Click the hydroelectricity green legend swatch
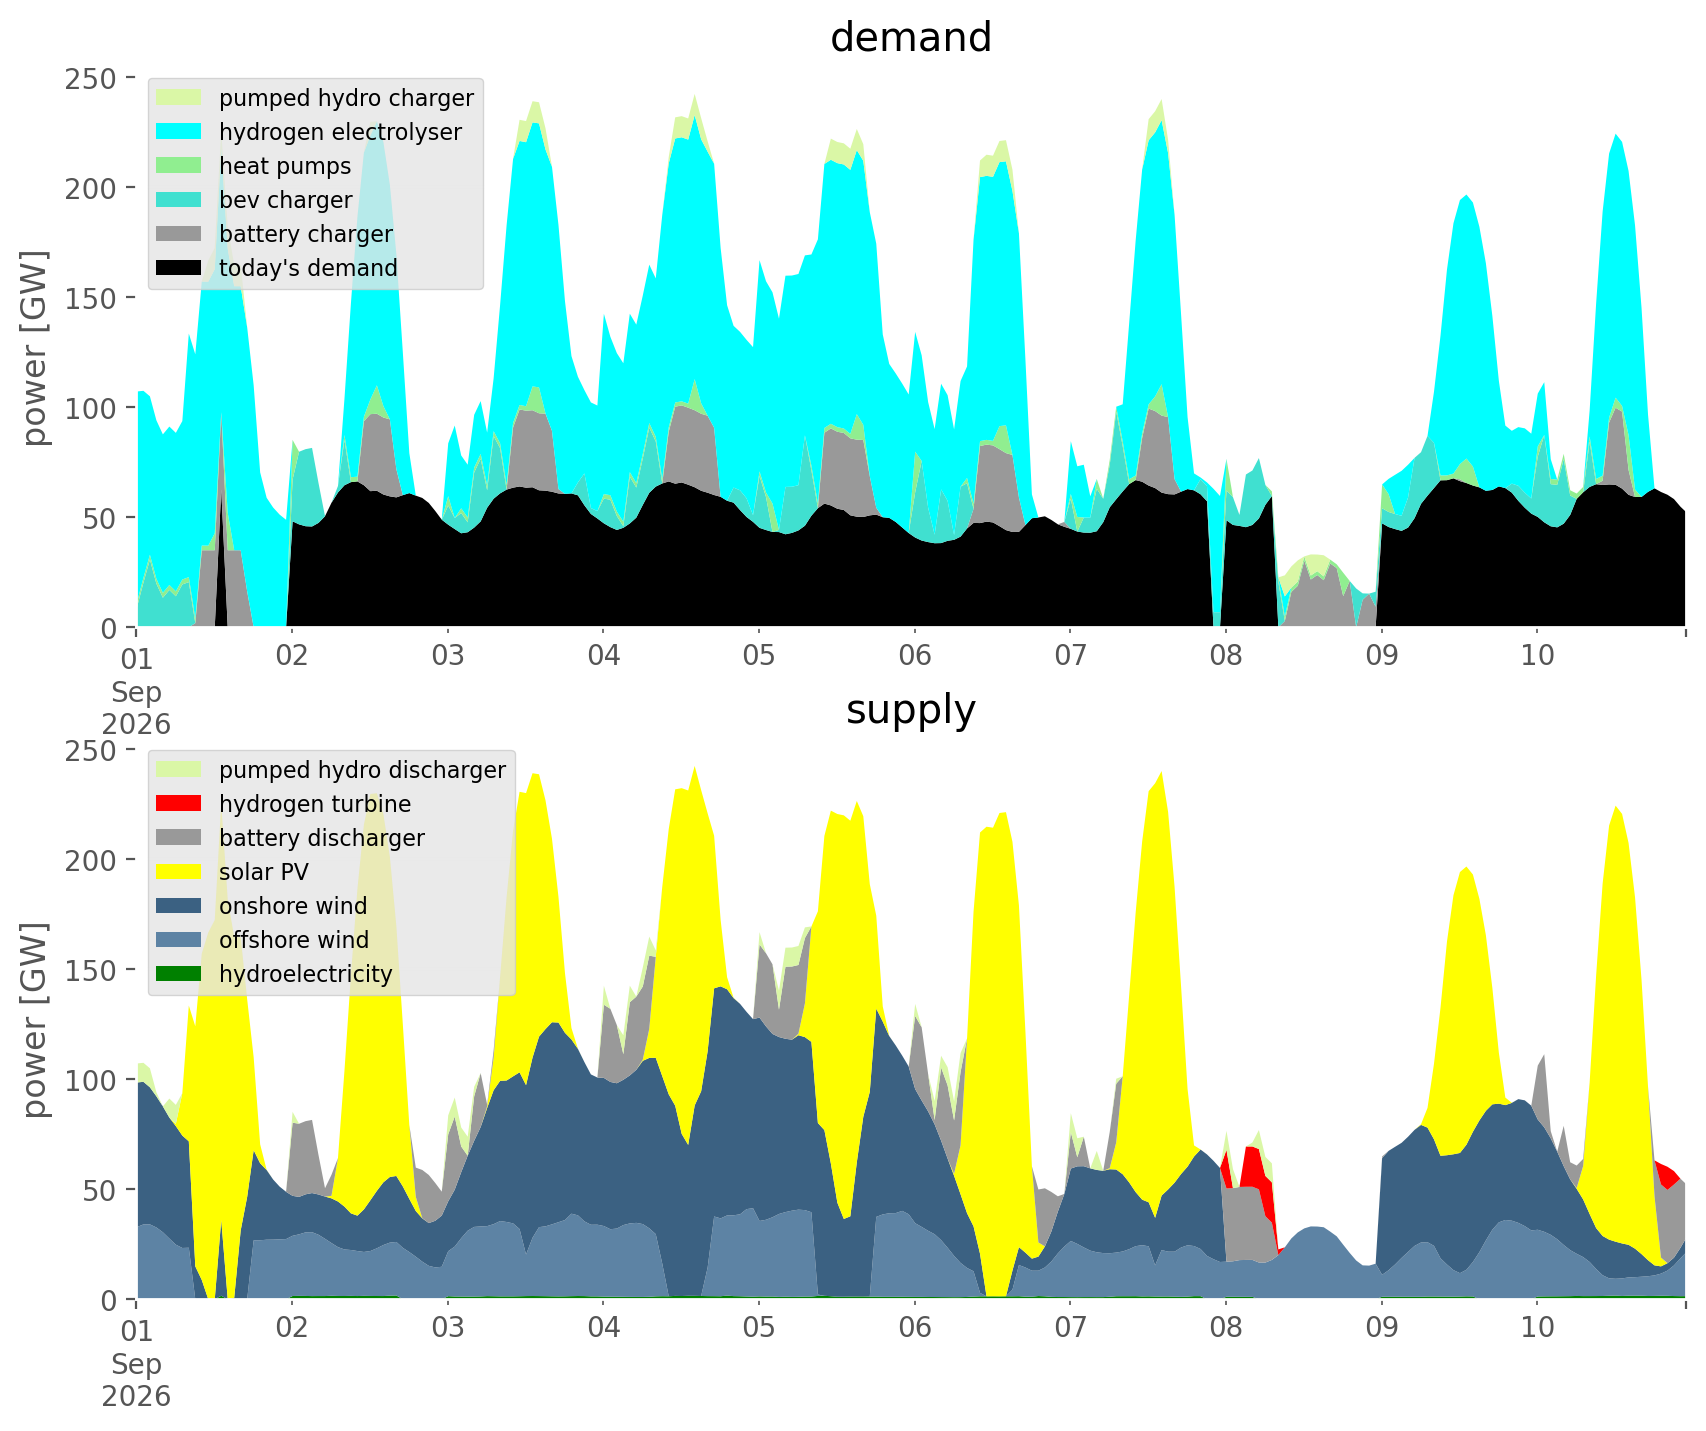This screenshot has width=1706, height=1431. [179, 974]
